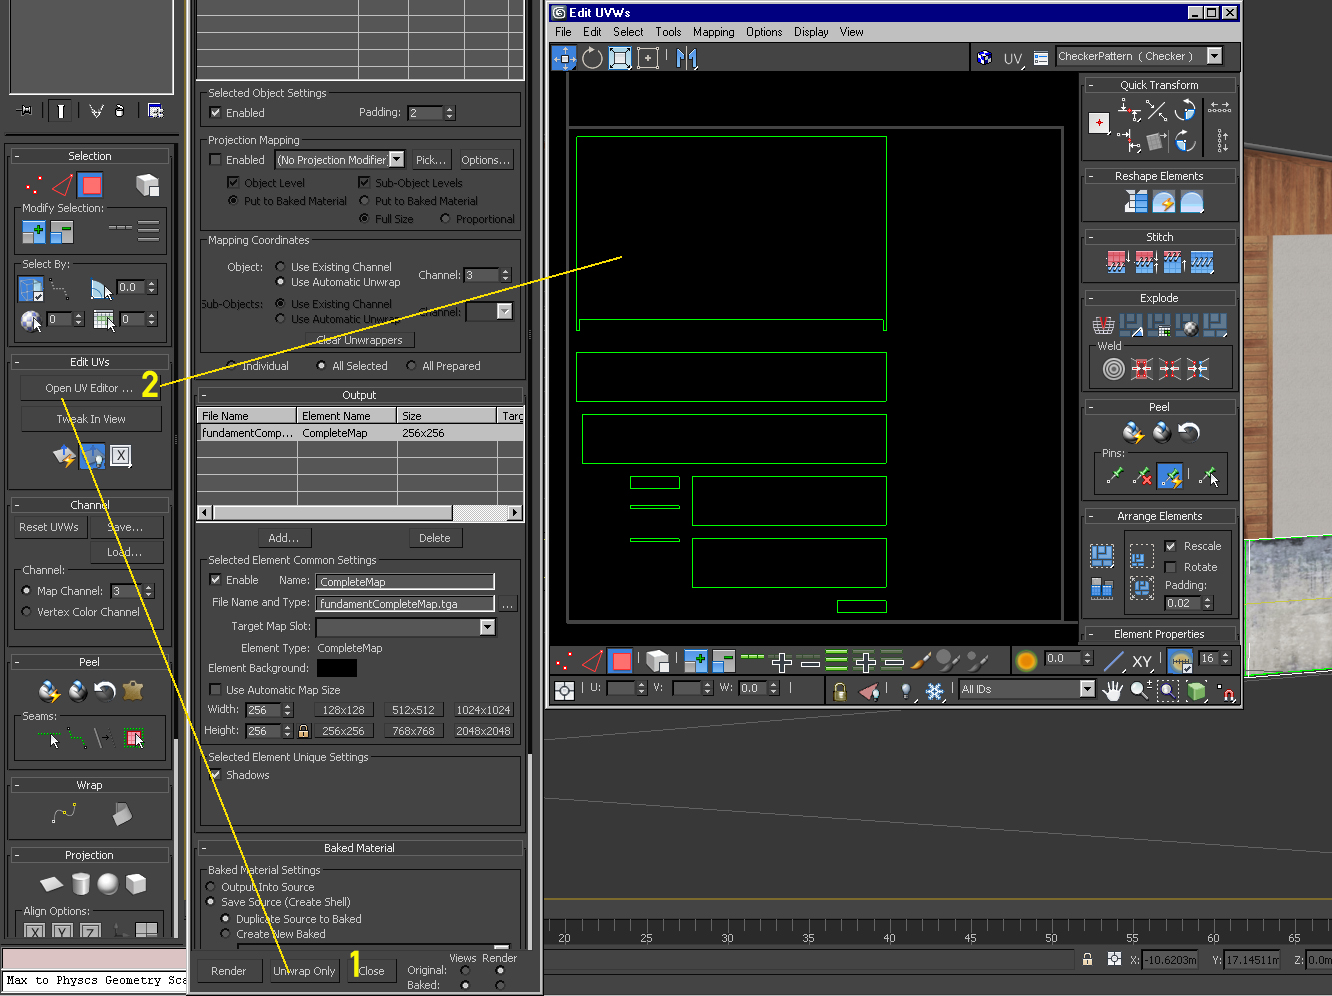Click the Element Background color swatch
This screenshot has height=996, width=1332.
point(336,668)
